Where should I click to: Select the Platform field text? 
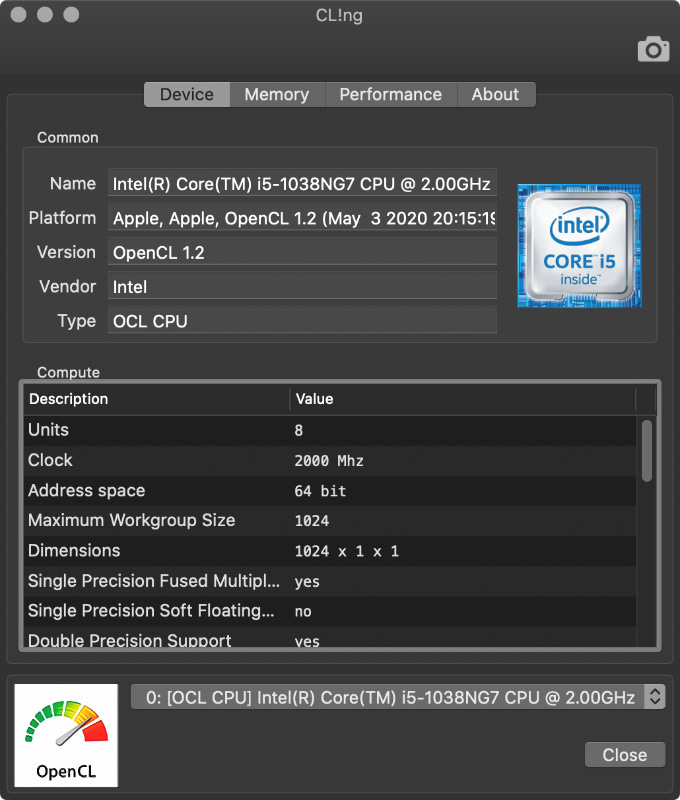coord(300,217)
